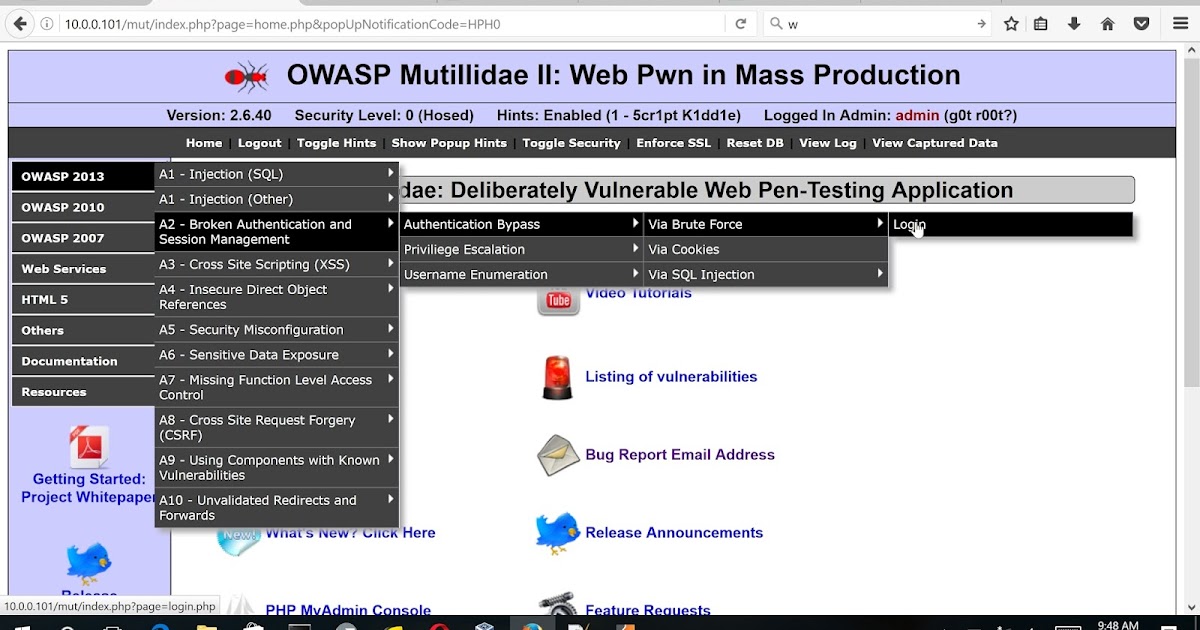Click the Mutillidae ant logo
The width and height of the screenshot is (1200, 630).
(x=246, y=76)
